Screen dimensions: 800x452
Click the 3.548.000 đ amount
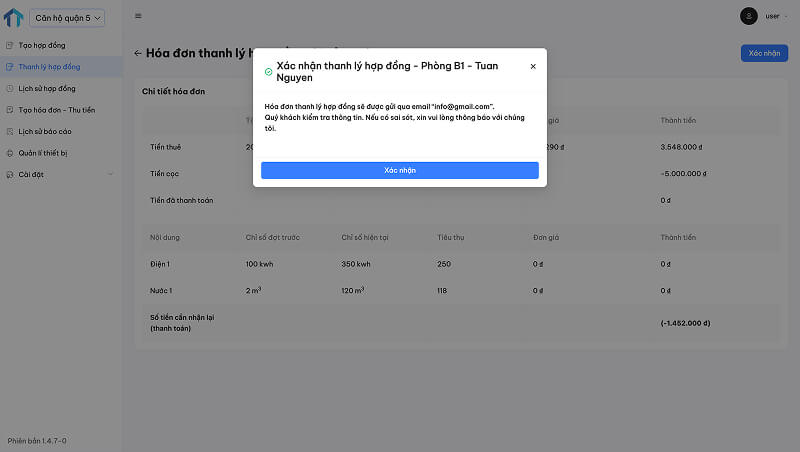pyautogui.click(x=681, y=147)
